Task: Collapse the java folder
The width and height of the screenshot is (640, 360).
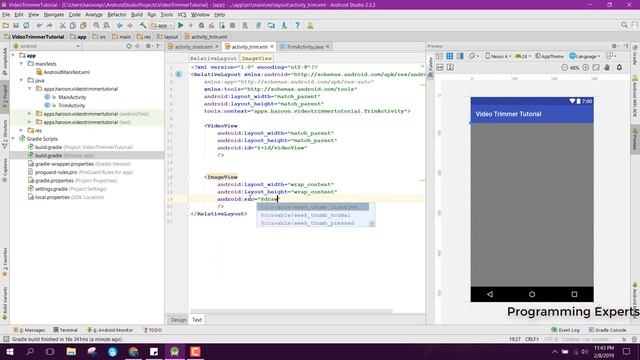Action: (x=21, y=80)
